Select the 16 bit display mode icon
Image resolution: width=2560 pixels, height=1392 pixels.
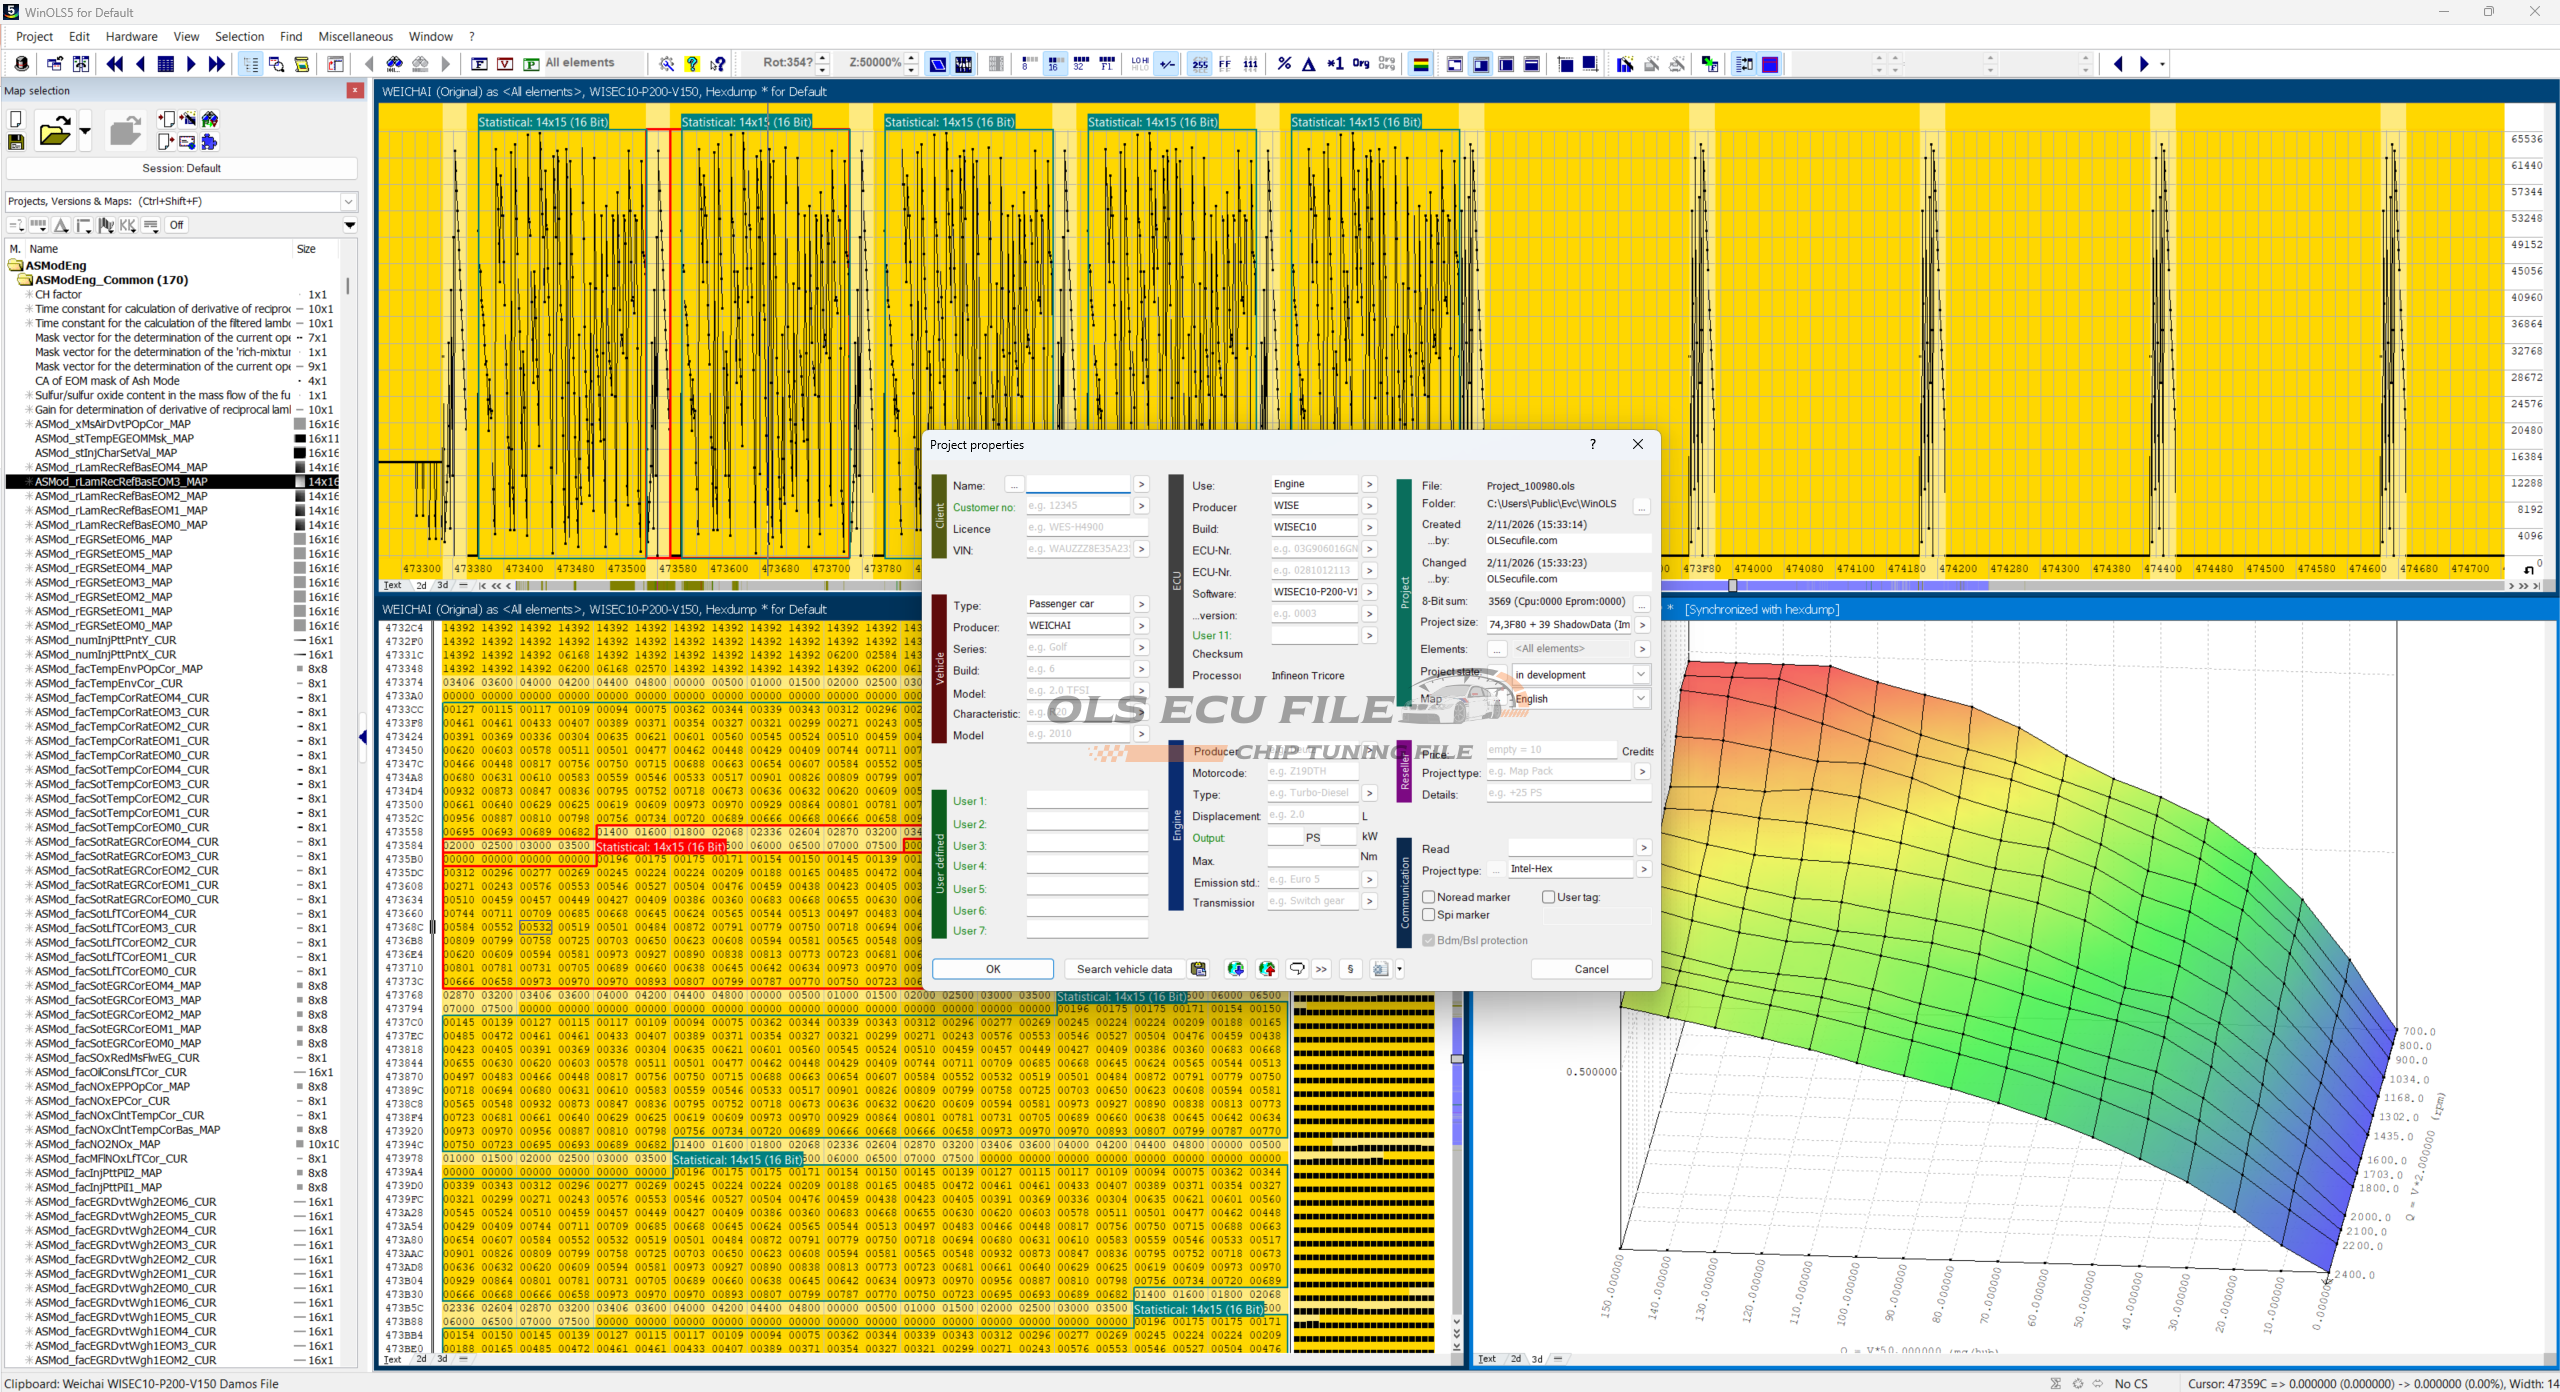(1054, 64)
